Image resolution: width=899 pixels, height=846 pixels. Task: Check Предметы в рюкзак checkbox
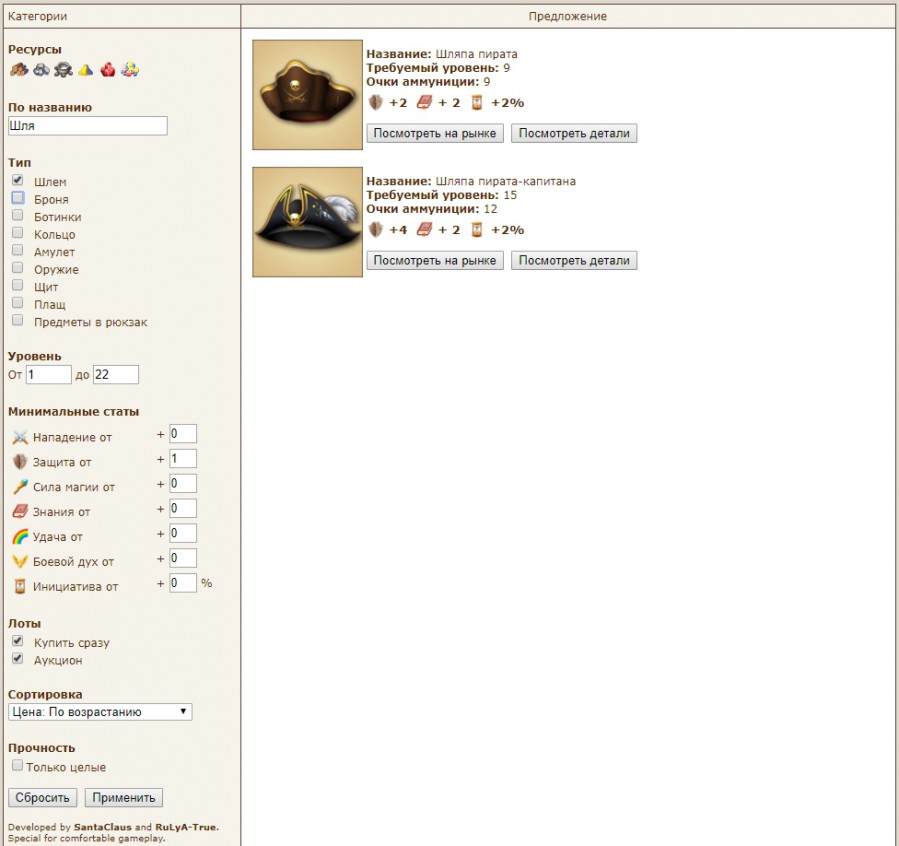click(18, 320)
